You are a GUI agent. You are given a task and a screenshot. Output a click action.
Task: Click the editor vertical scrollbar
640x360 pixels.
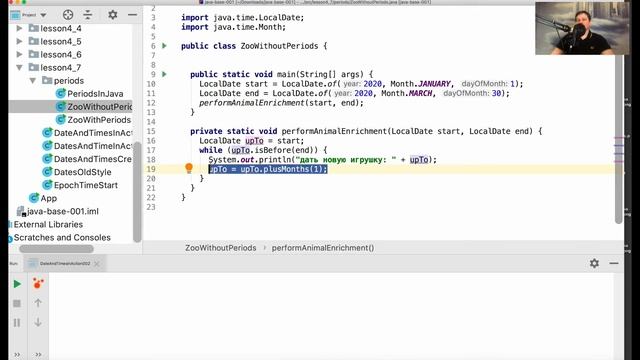click(619, 139)
